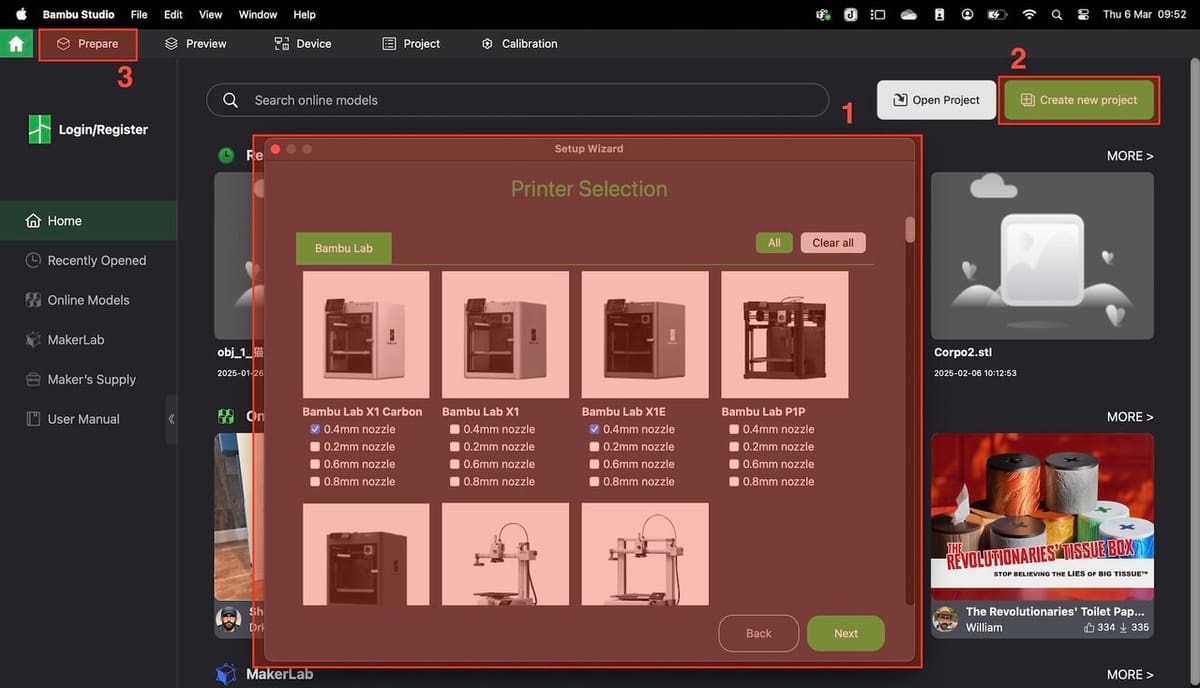Click the Setup Wizard vertical scrollbar
The width and height of the screenshot is (1200, 688).
coord(910,230)
